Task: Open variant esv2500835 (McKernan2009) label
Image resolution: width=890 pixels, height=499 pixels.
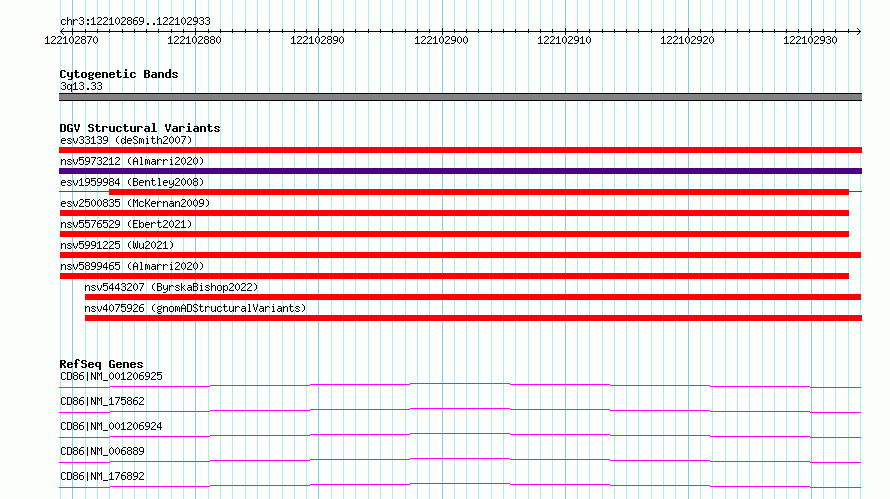Action: pyautogui.click(x=135, y=203)
